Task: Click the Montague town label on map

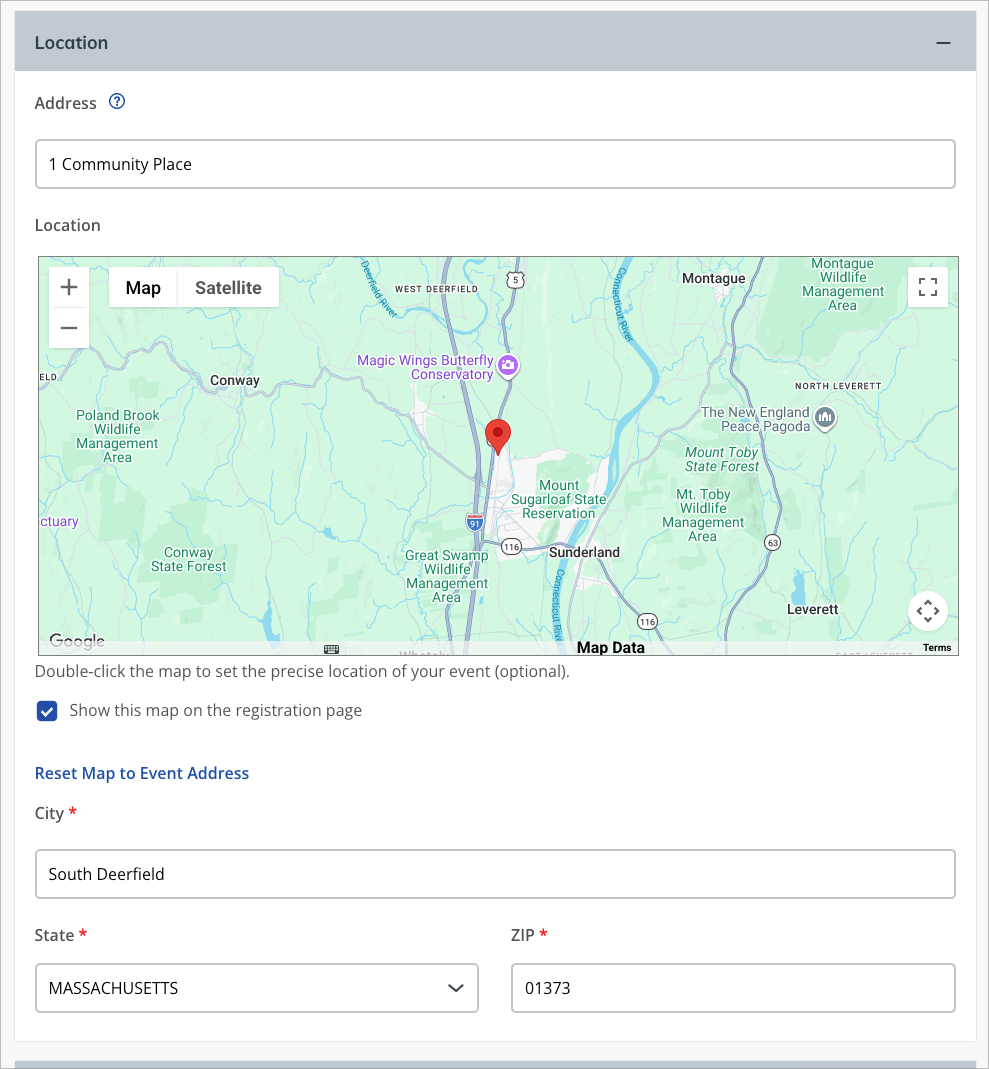Action: [714, 278]
